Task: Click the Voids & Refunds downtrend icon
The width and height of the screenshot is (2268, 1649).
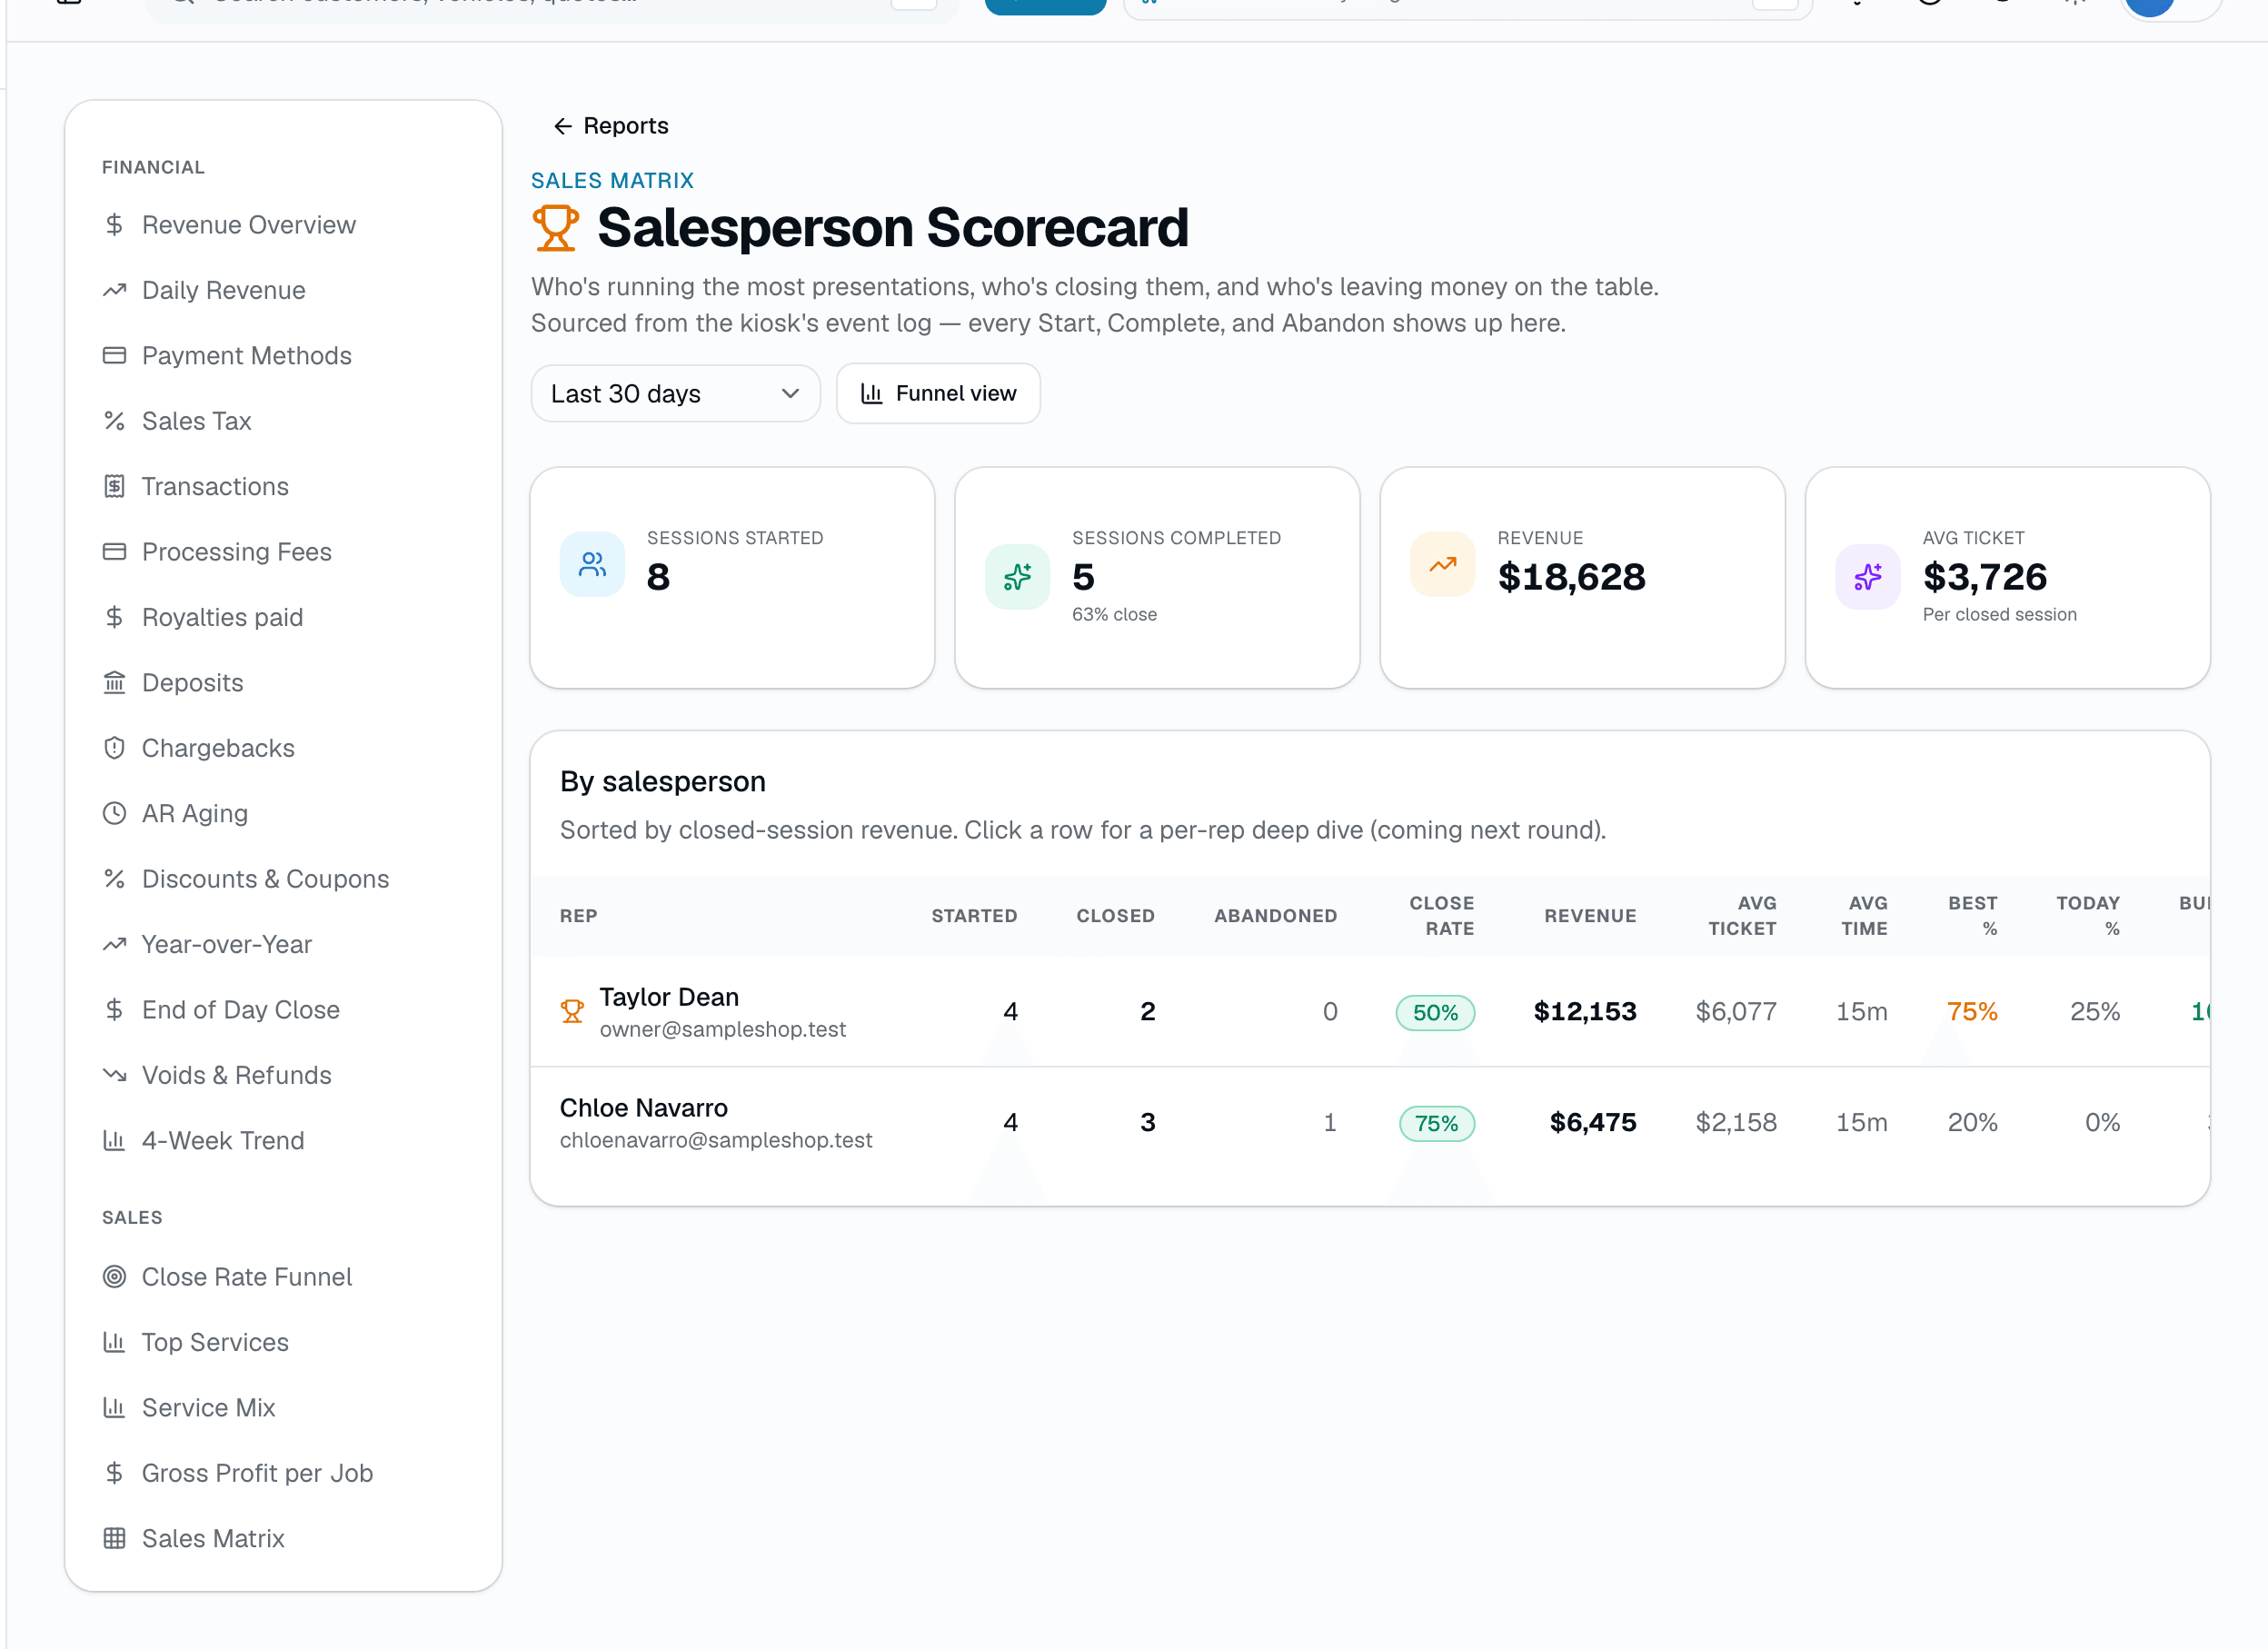Action: coord(114,1075)
